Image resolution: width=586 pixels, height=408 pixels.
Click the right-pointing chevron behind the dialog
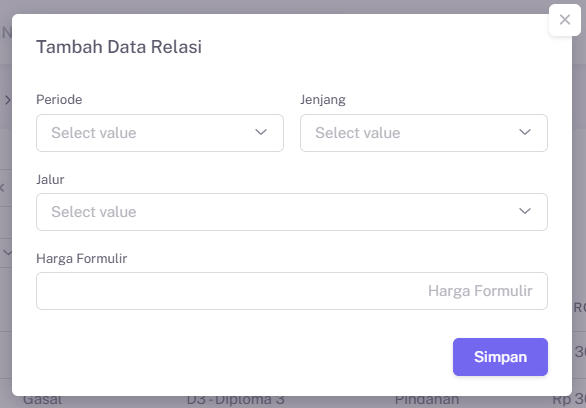[x=7, y=100]
